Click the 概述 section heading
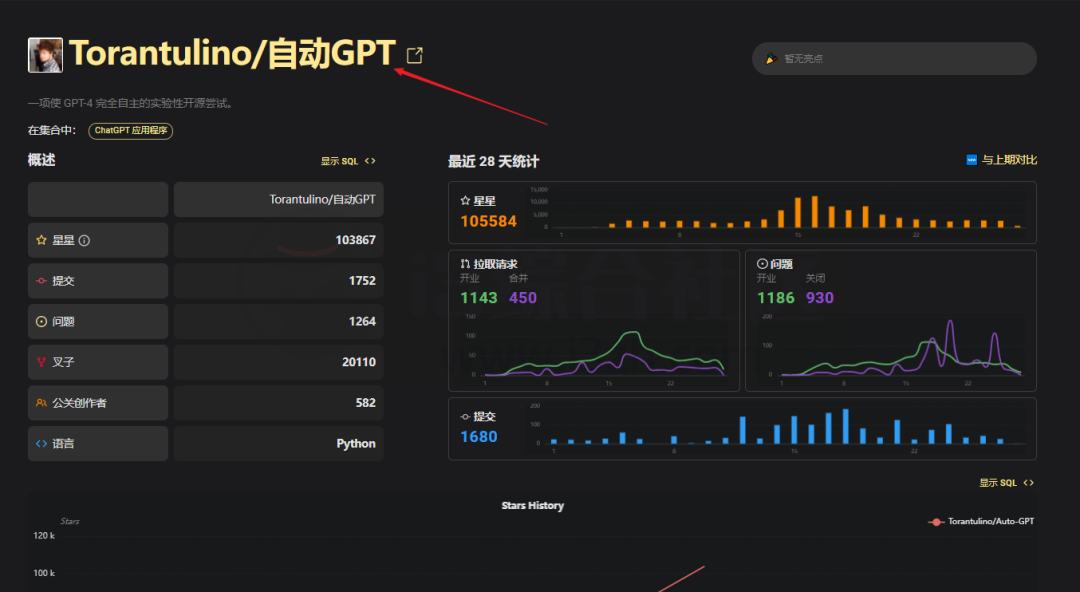1080x592 pixels. 41,160
